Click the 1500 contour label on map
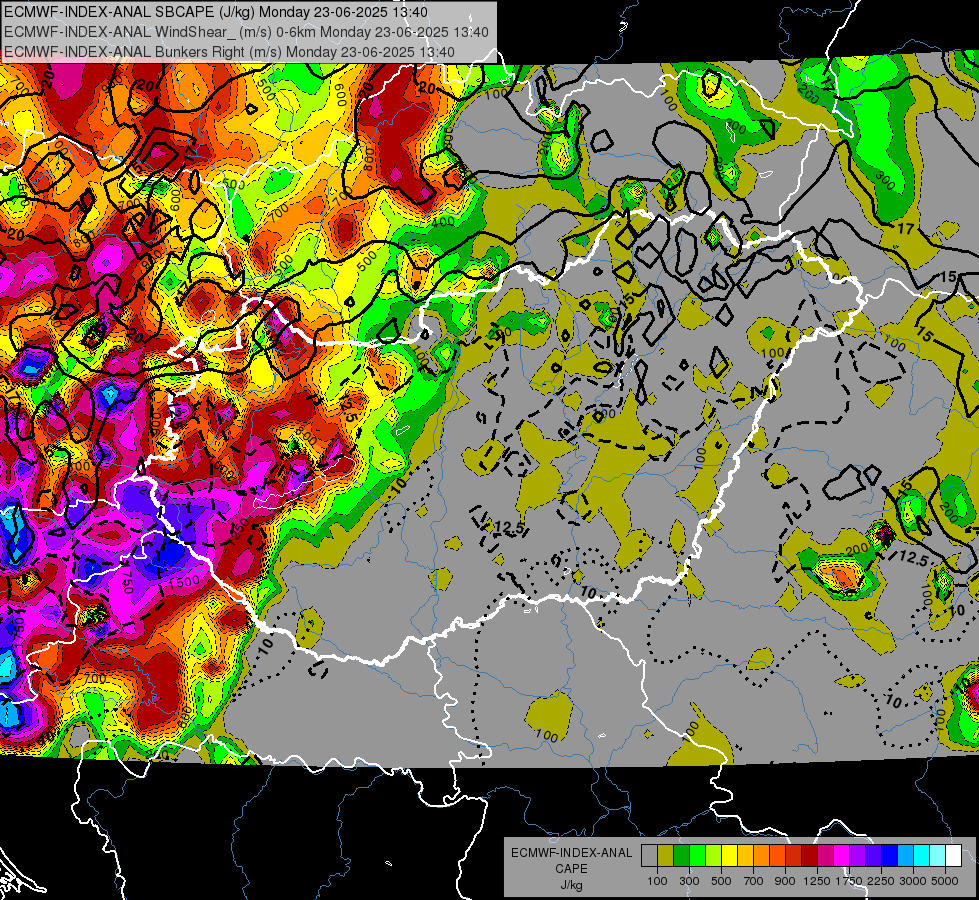 pos(184,582)
